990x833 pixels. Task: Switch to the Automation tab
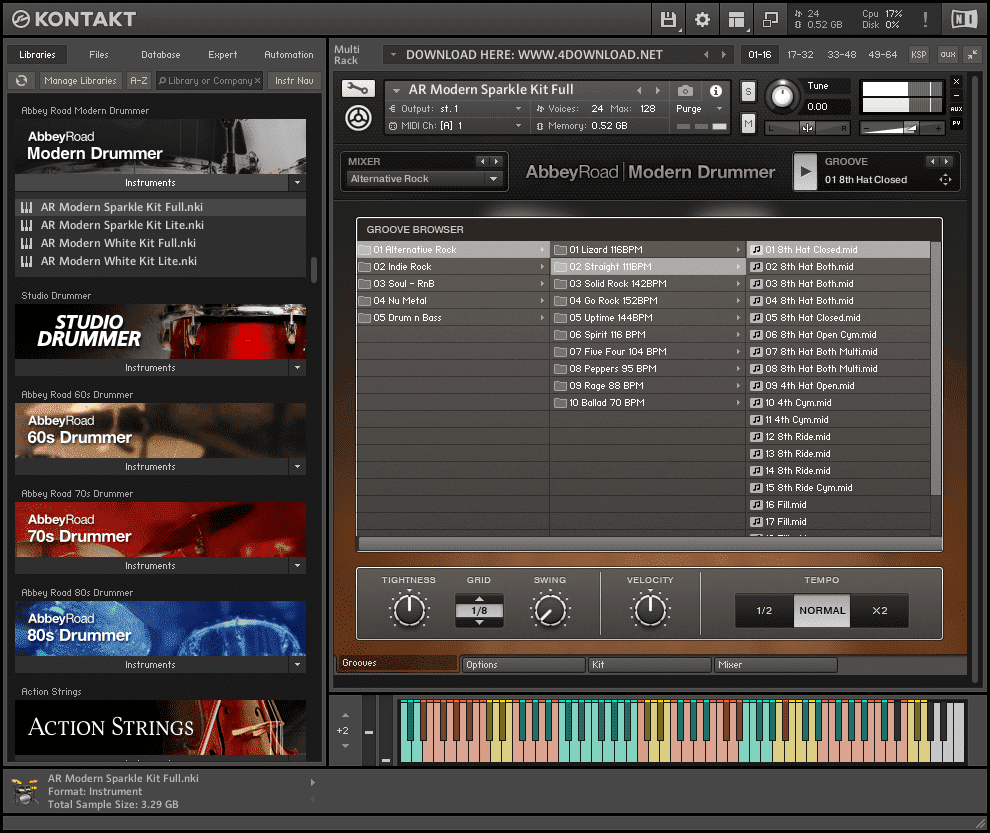pos(289,55)
